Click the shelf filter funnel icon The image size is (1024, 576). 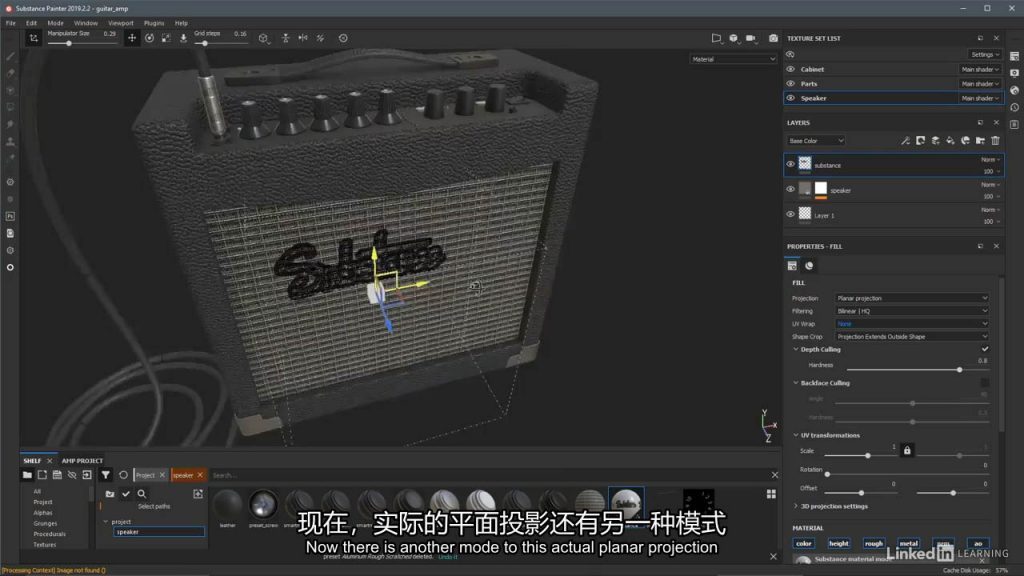[106, 475]
